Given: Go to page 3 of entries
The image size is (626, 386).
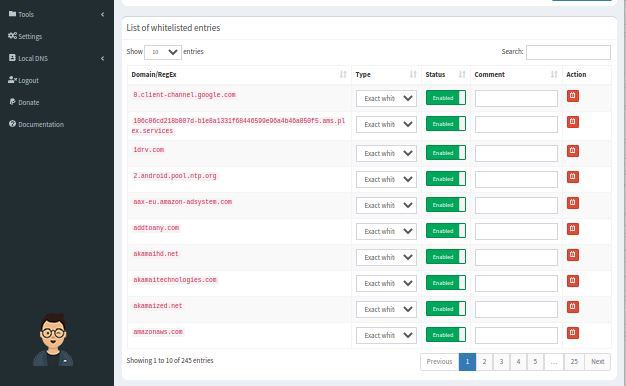Looking at the screenshot, I should point(501,362).
